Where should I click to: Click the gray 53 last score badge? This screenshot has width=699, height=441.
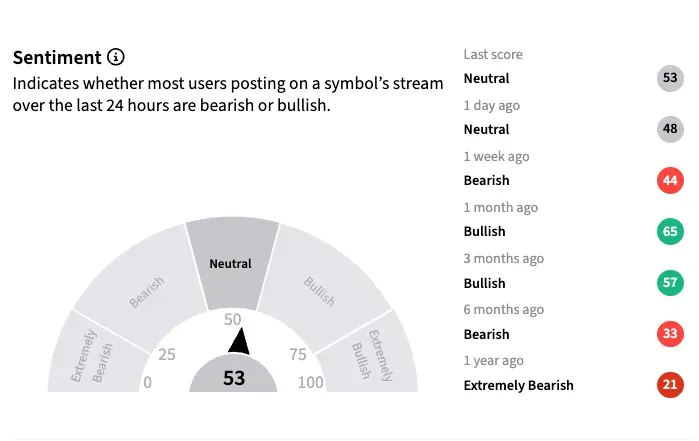[x=670, y=78]
